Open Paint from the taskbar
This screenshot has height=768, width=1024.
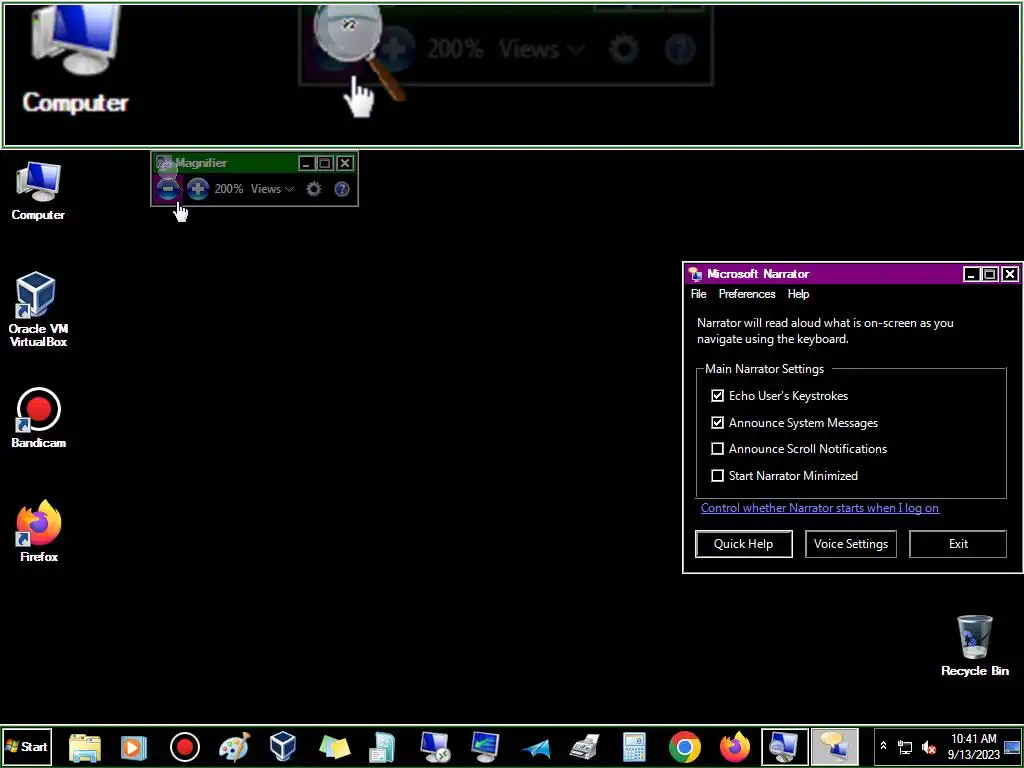[x=234, y=747]
